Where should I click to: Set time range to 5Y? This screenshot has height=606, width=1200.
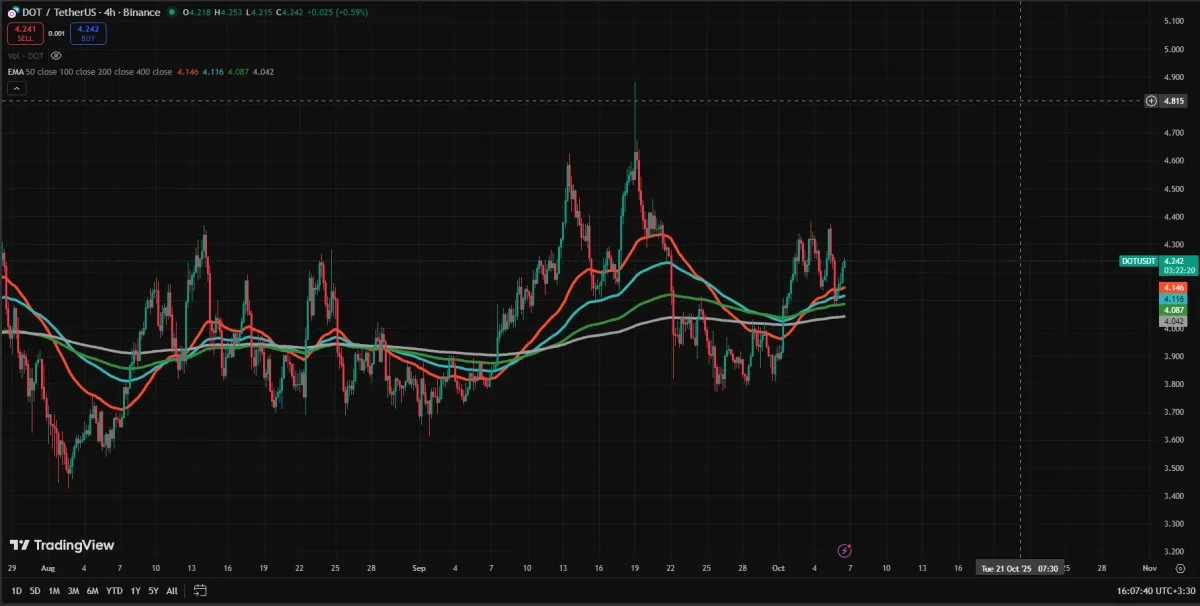point(153,590)
